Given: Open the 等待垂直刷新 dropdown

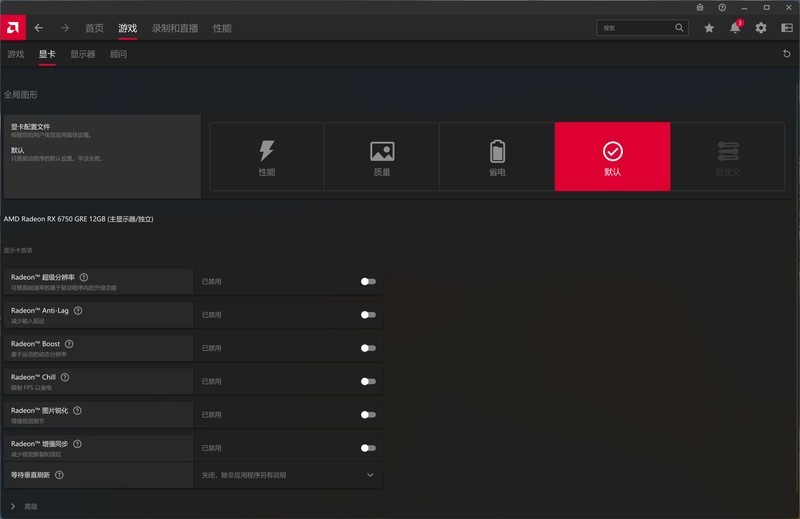Looking at the screenshot, I should 288,475.
